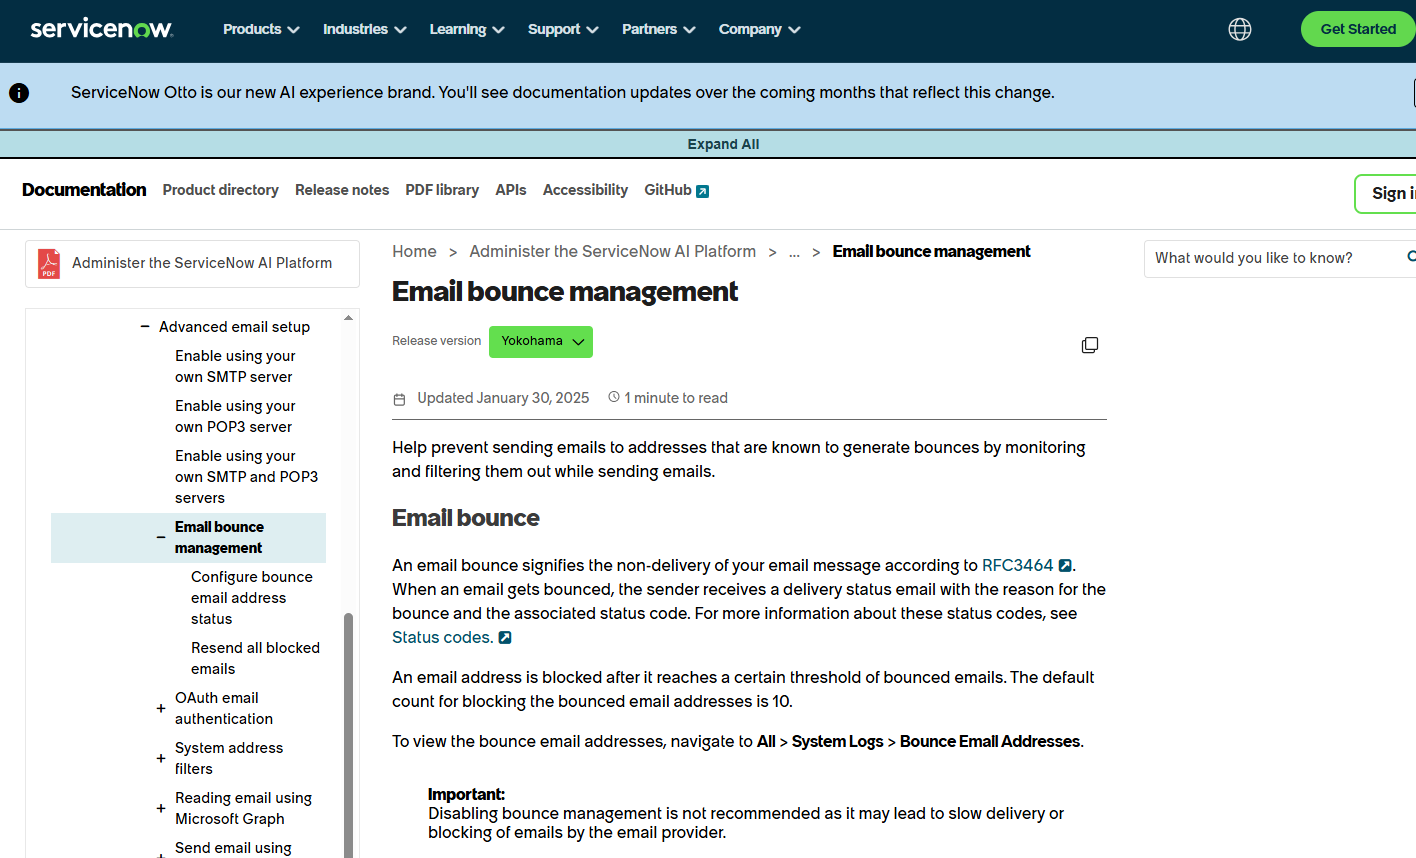Select Resend all blocked emails
The image size is (1416, 858).
(x=255, y=659)
